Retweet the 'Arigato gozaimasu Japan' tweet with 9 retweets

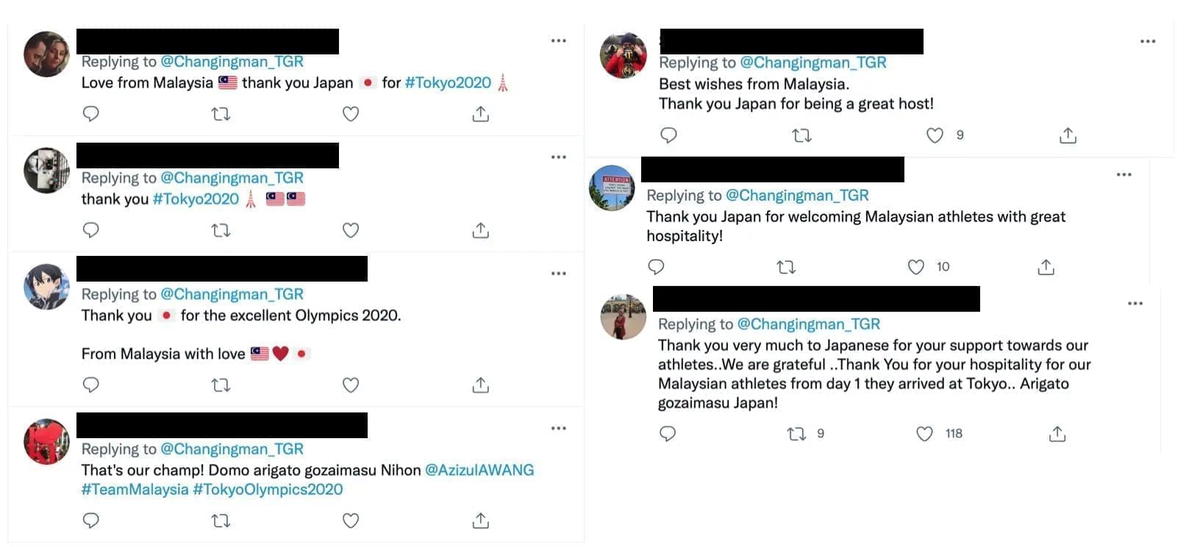(797, 434)
